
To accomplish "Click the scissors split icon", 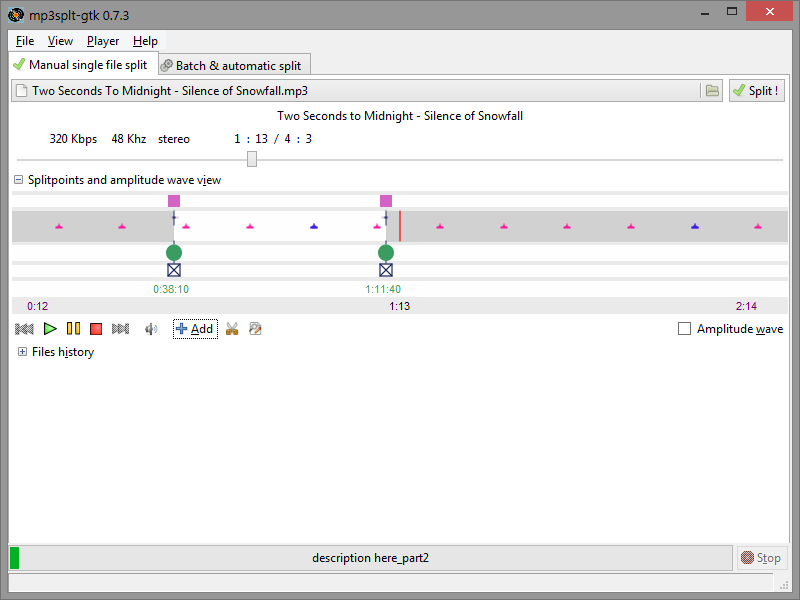I will click(x=232, y=329).
